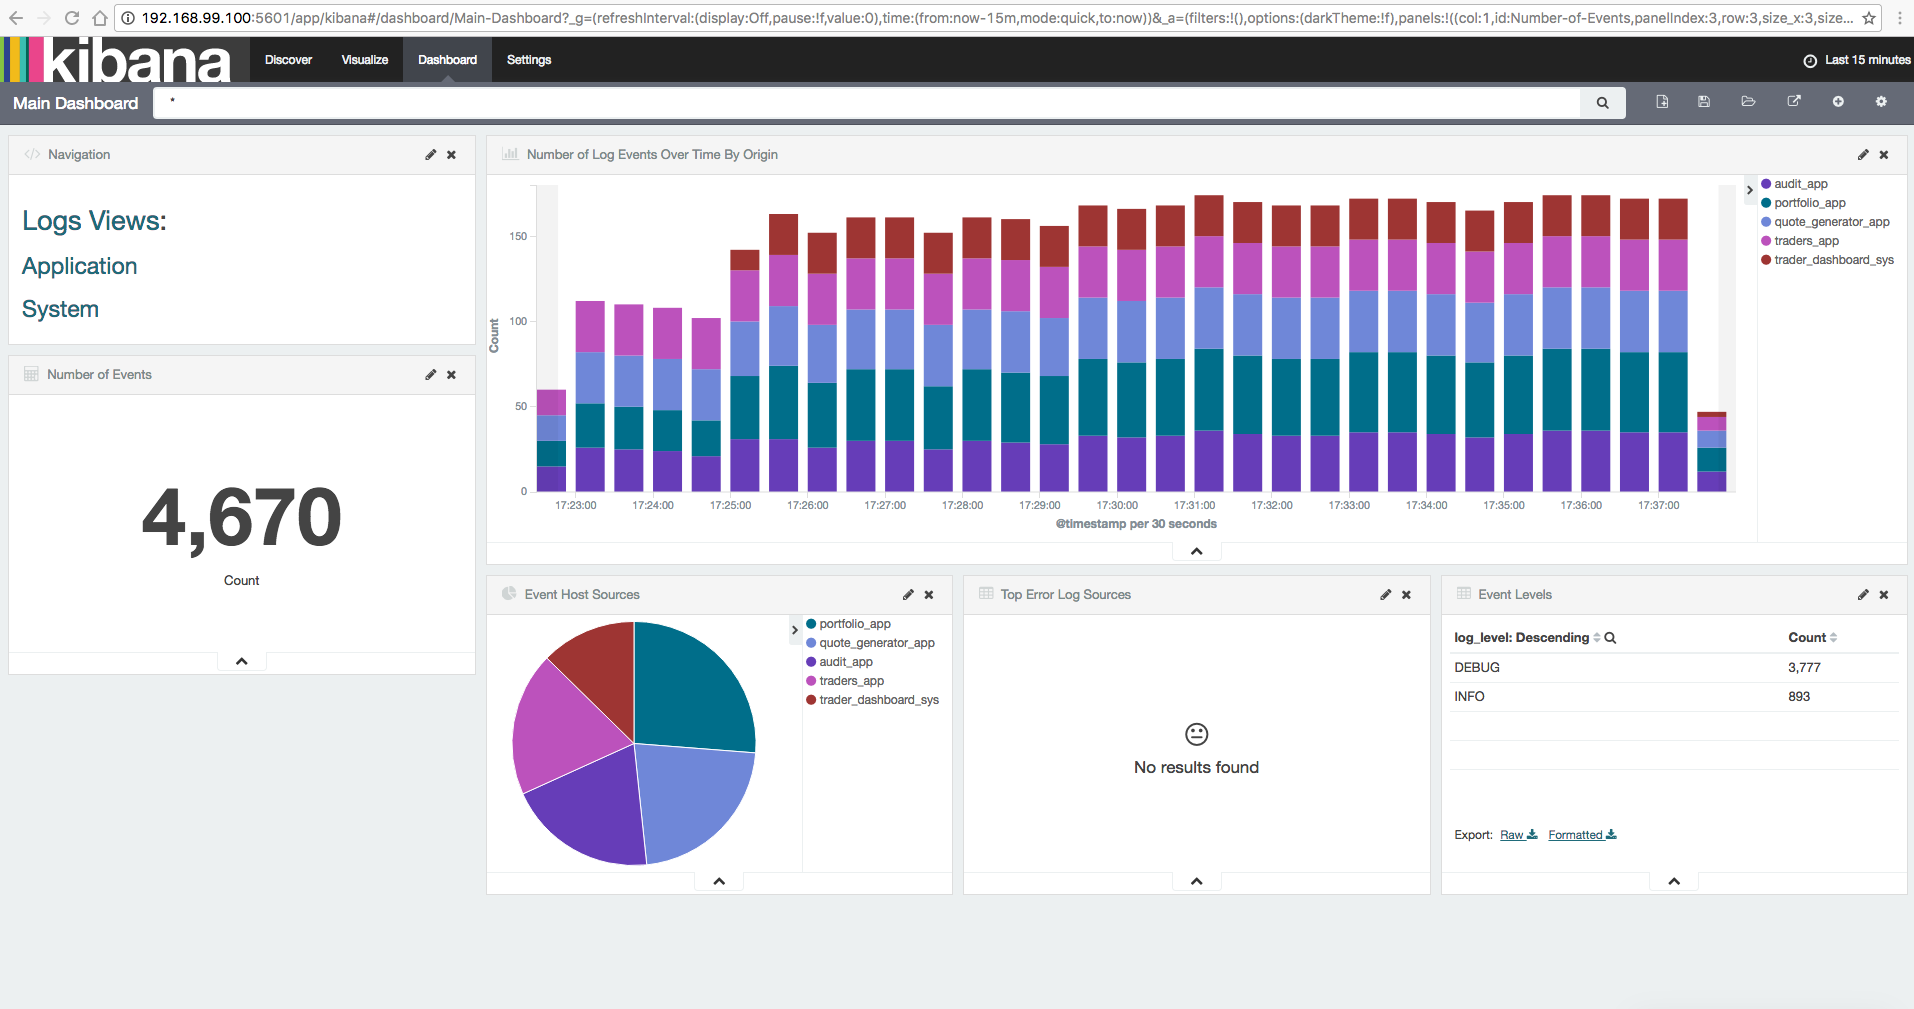Export Raw table data

click(1518, 835)
